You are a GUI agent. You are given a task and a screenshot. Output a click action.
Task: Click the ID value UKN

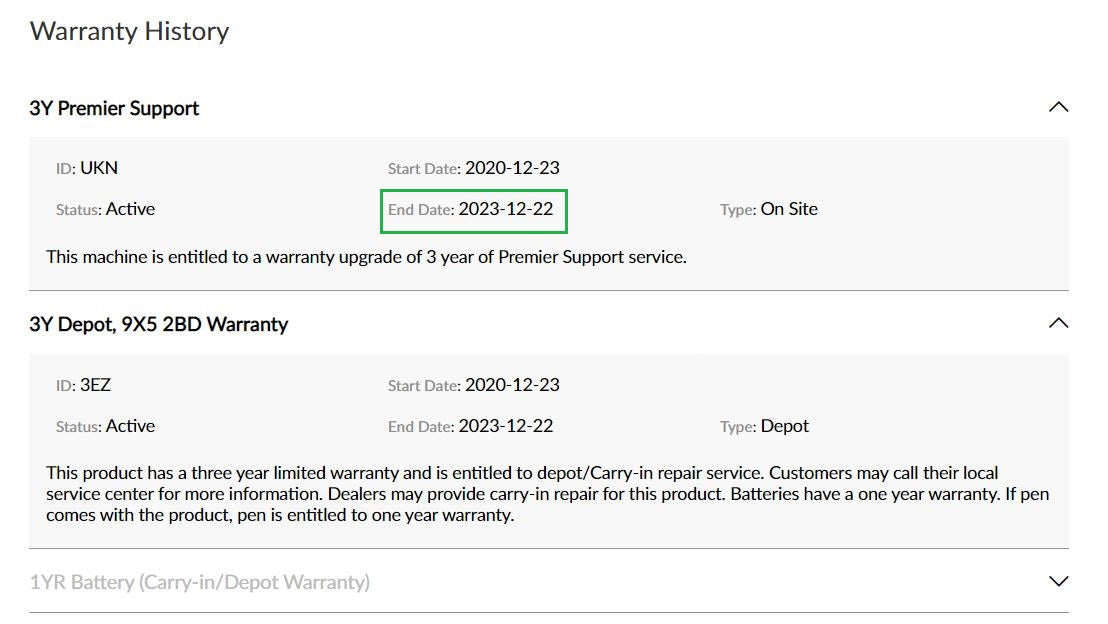(98, 168)
